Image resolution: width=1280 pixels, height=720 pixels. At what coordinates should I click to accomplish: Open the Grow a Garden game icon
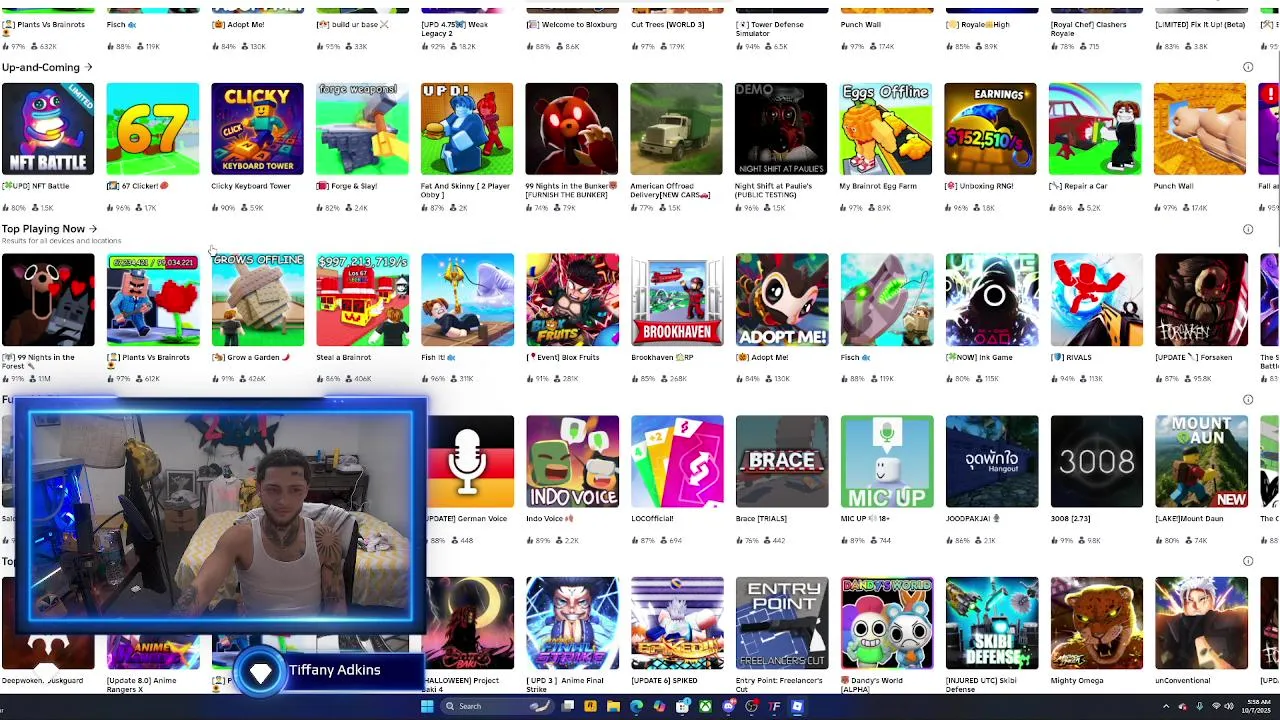tap(257, 300)
